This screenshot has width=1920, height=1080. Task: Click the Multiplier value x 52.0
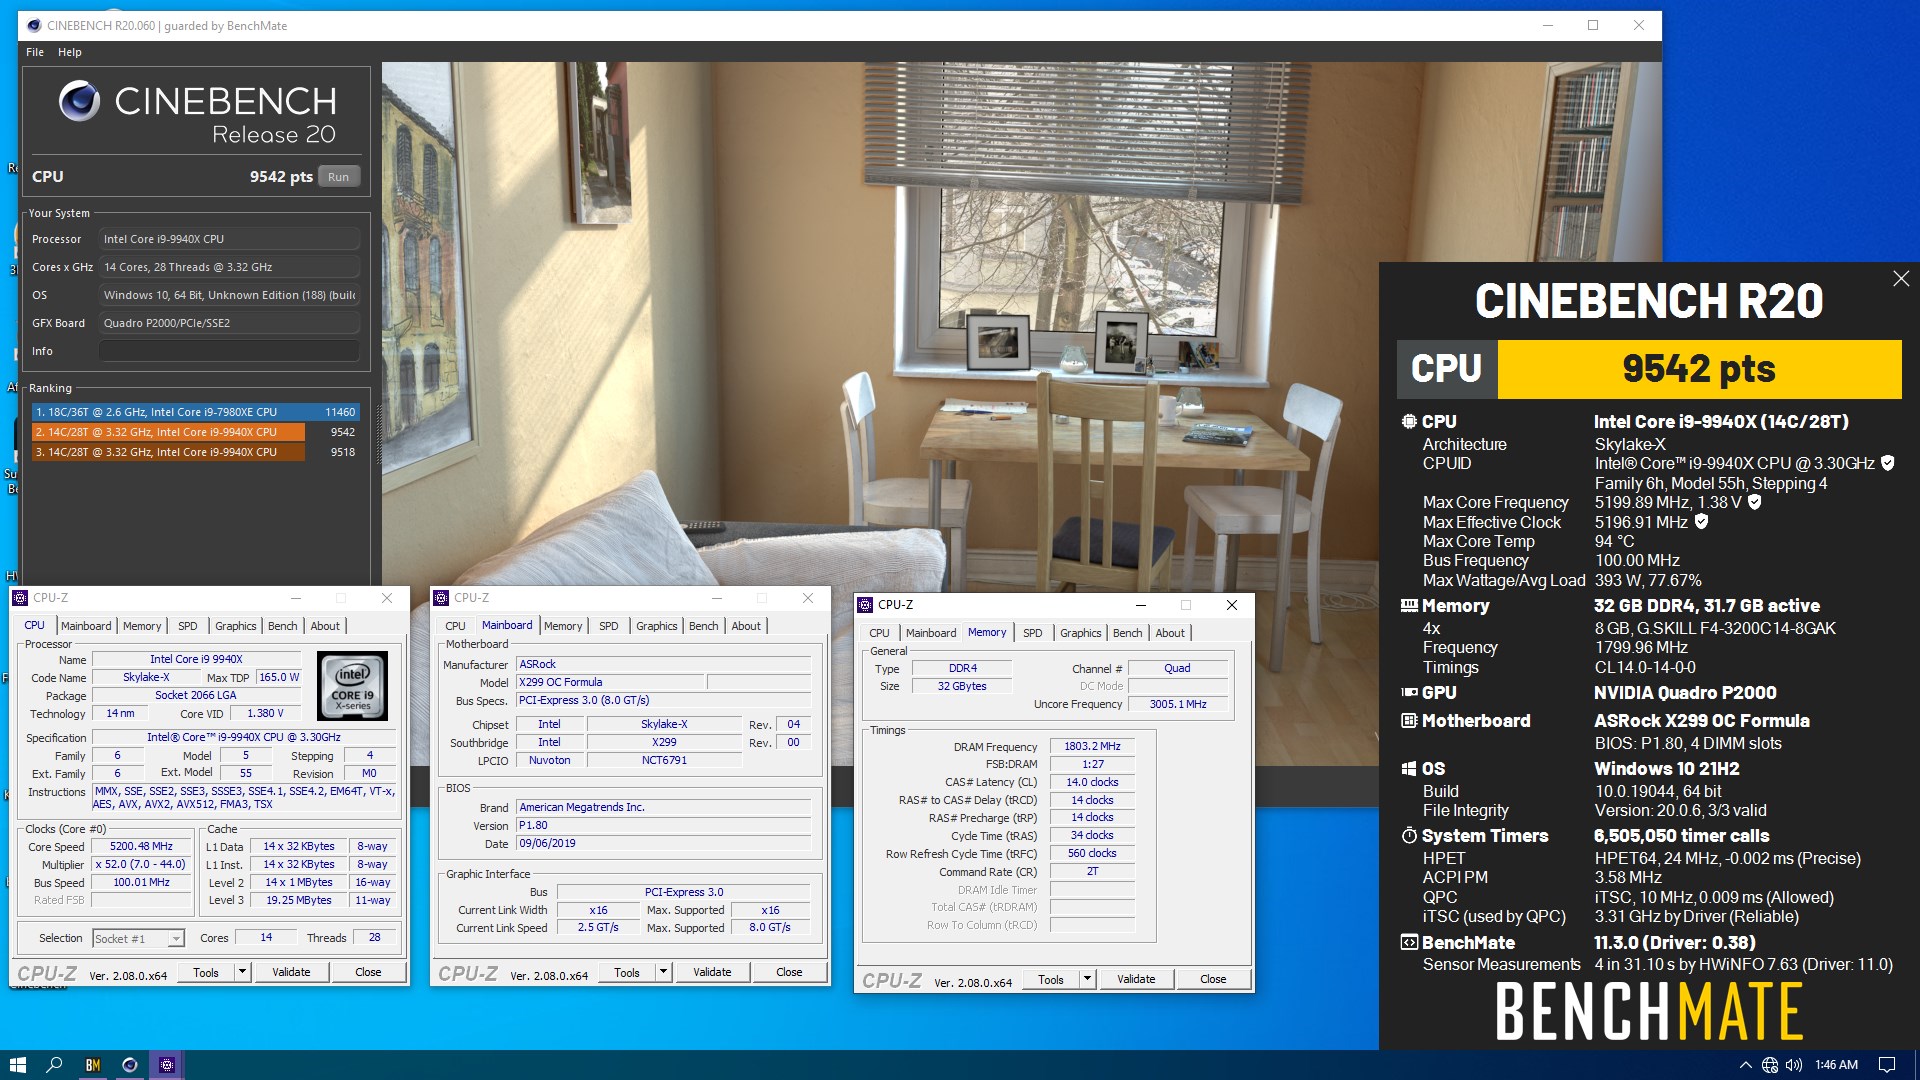point(141,864)
